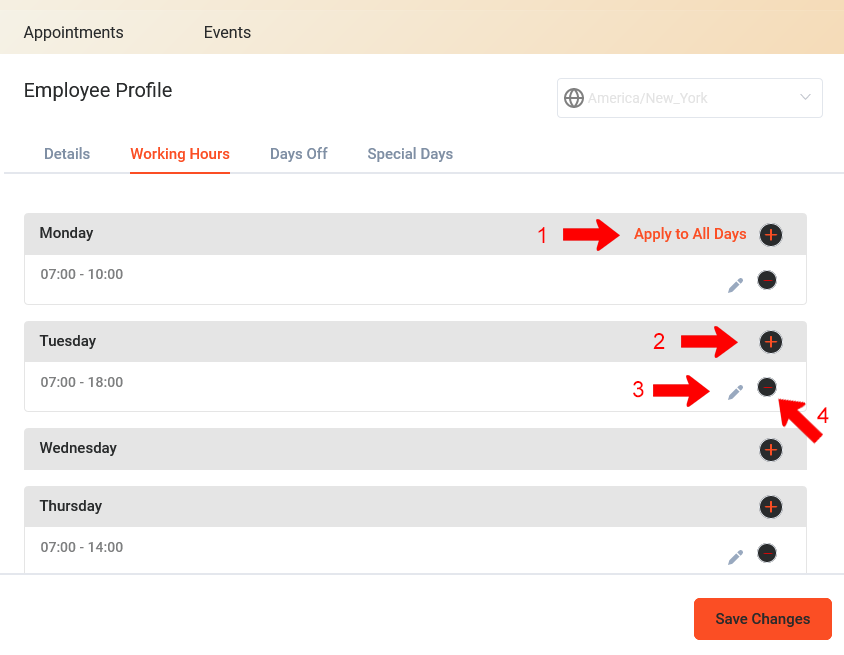This screenshot has width=844, height=655.
Task: Remove Thursday 07:00 - 14:00 period
Action: coord(766,553)
